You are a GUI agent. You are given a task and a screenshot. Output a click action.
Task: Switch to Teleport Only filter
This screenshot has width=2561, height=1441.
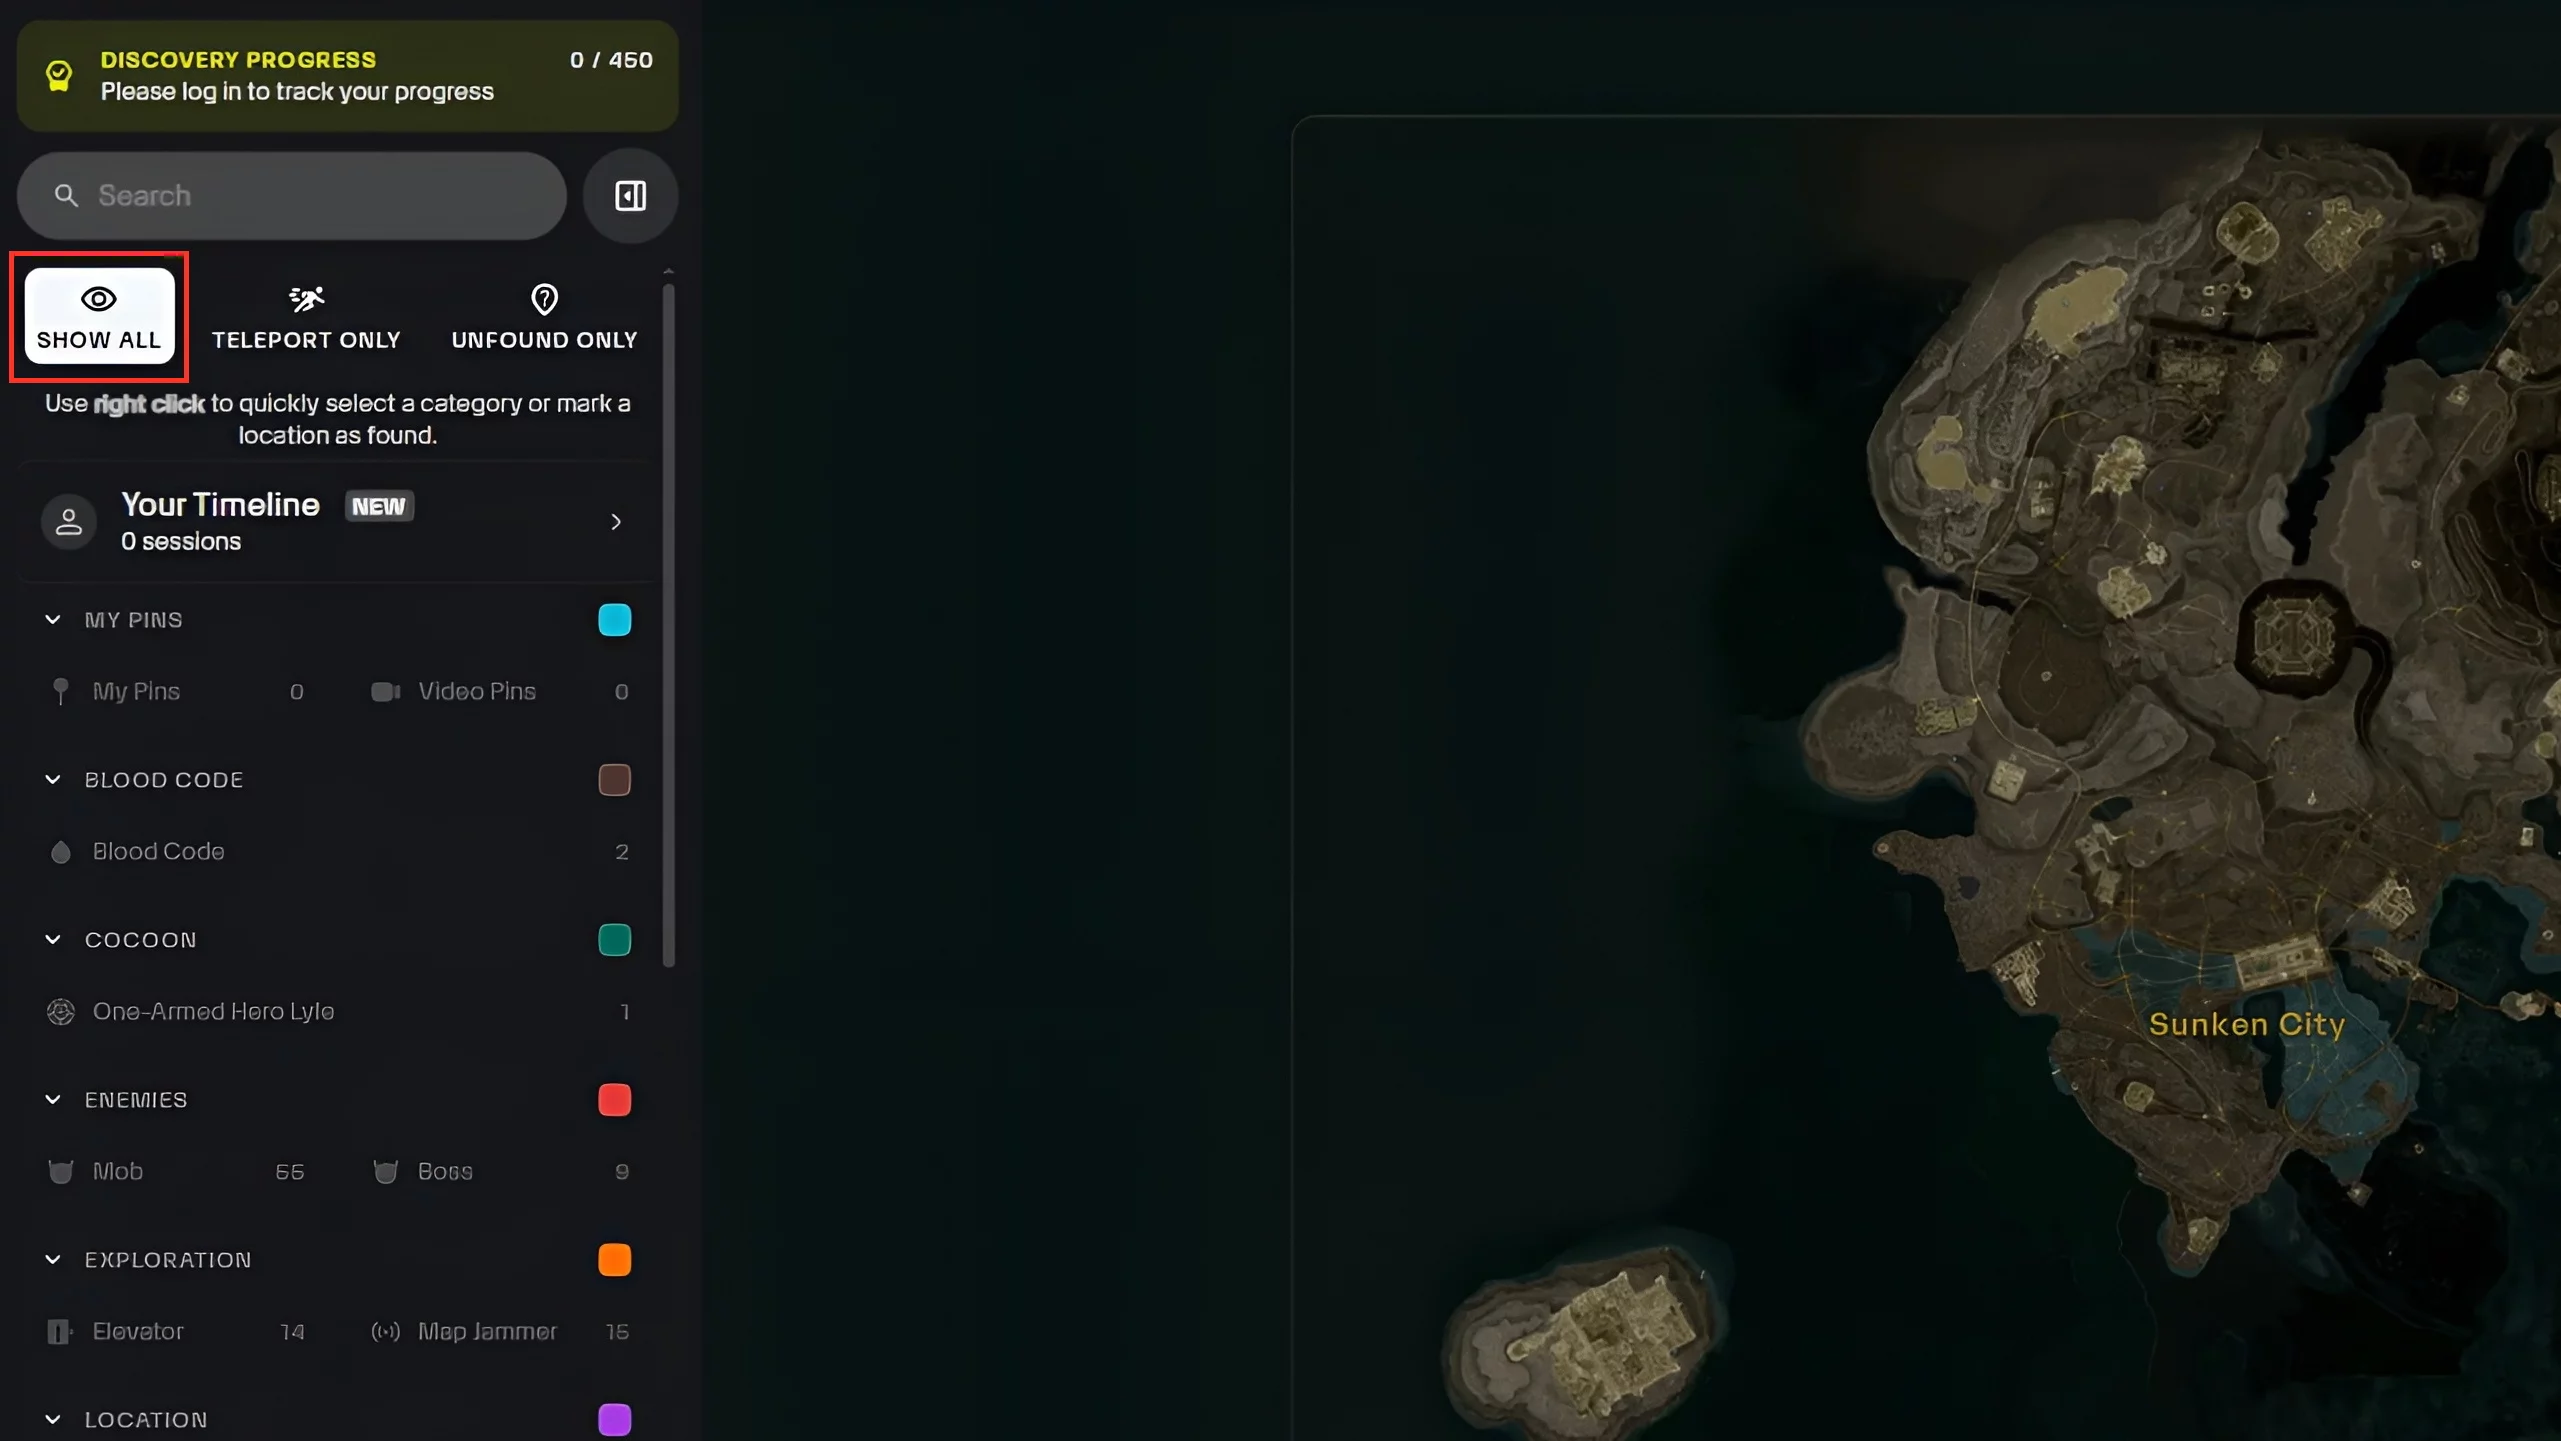306,317
